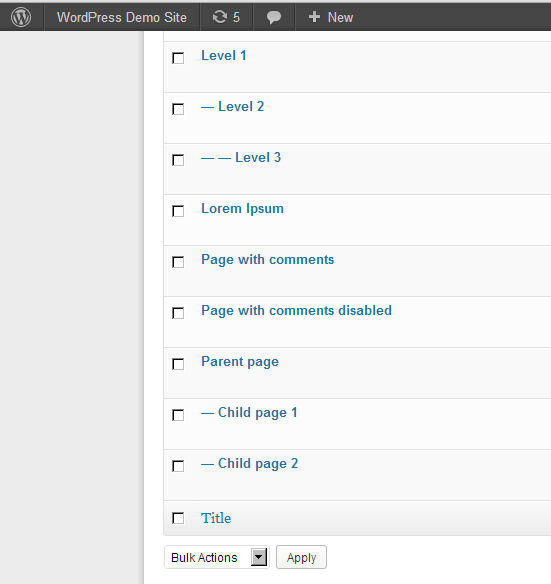This screenshot has height=584, width=551.
Task: Tick the Level 1 checkbox
Action: 178,58
